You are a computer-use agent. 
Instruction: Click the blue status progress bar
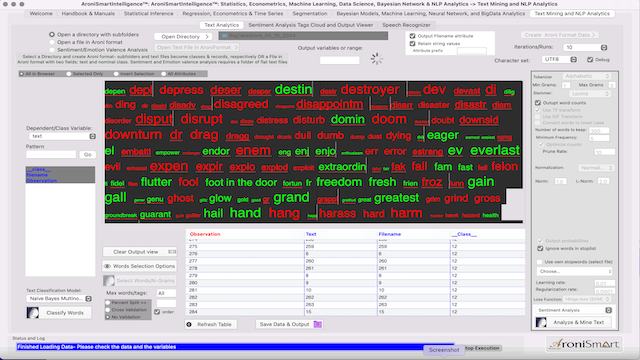tap(235, 347)
